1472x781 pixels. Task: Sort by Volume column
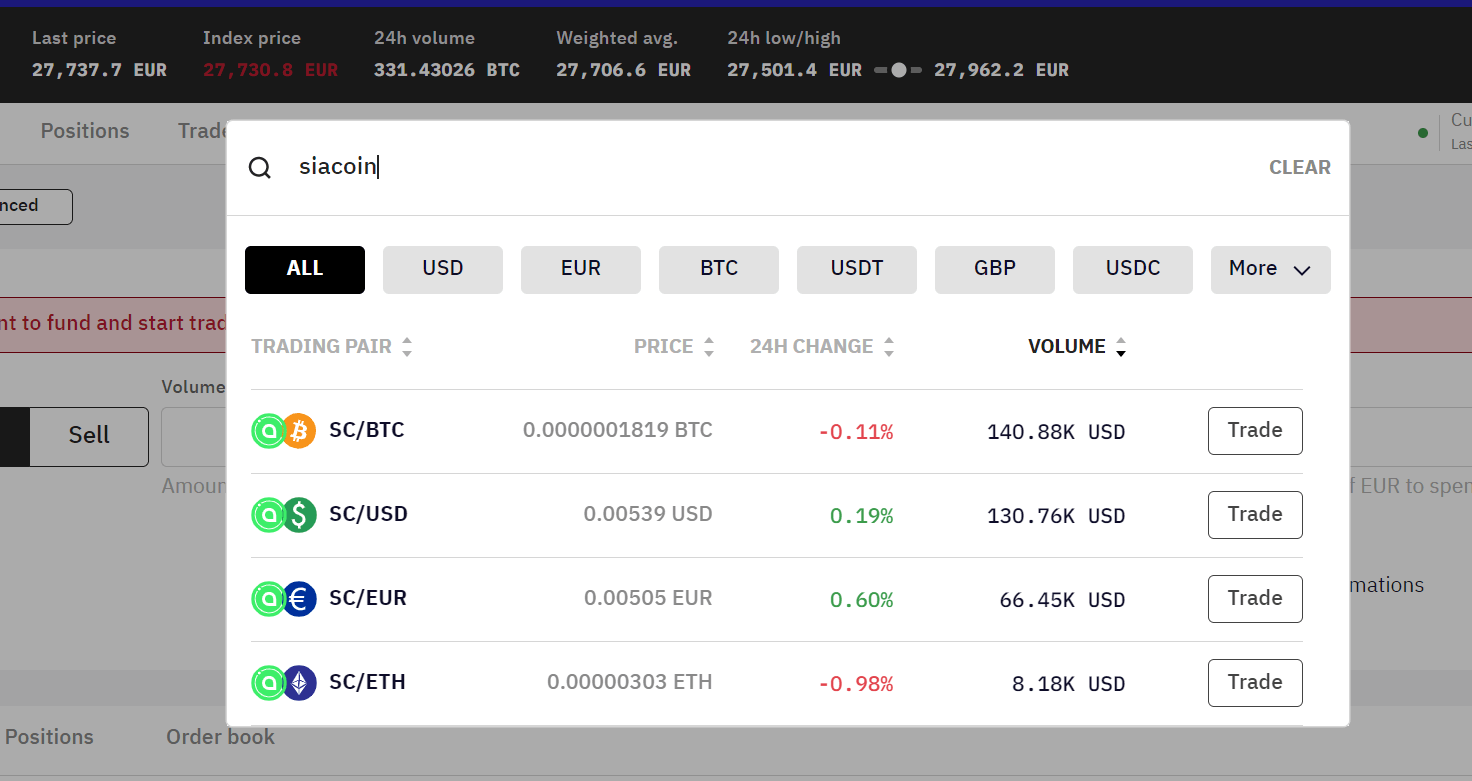(x=1077, y=347)
